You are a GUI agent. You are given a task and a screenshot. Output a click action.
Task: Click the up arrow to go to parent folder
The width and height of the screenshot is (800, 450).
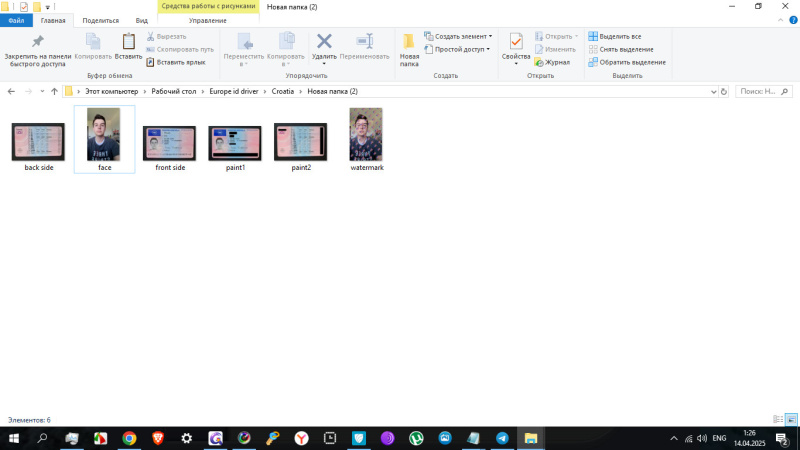pos(54,91)
